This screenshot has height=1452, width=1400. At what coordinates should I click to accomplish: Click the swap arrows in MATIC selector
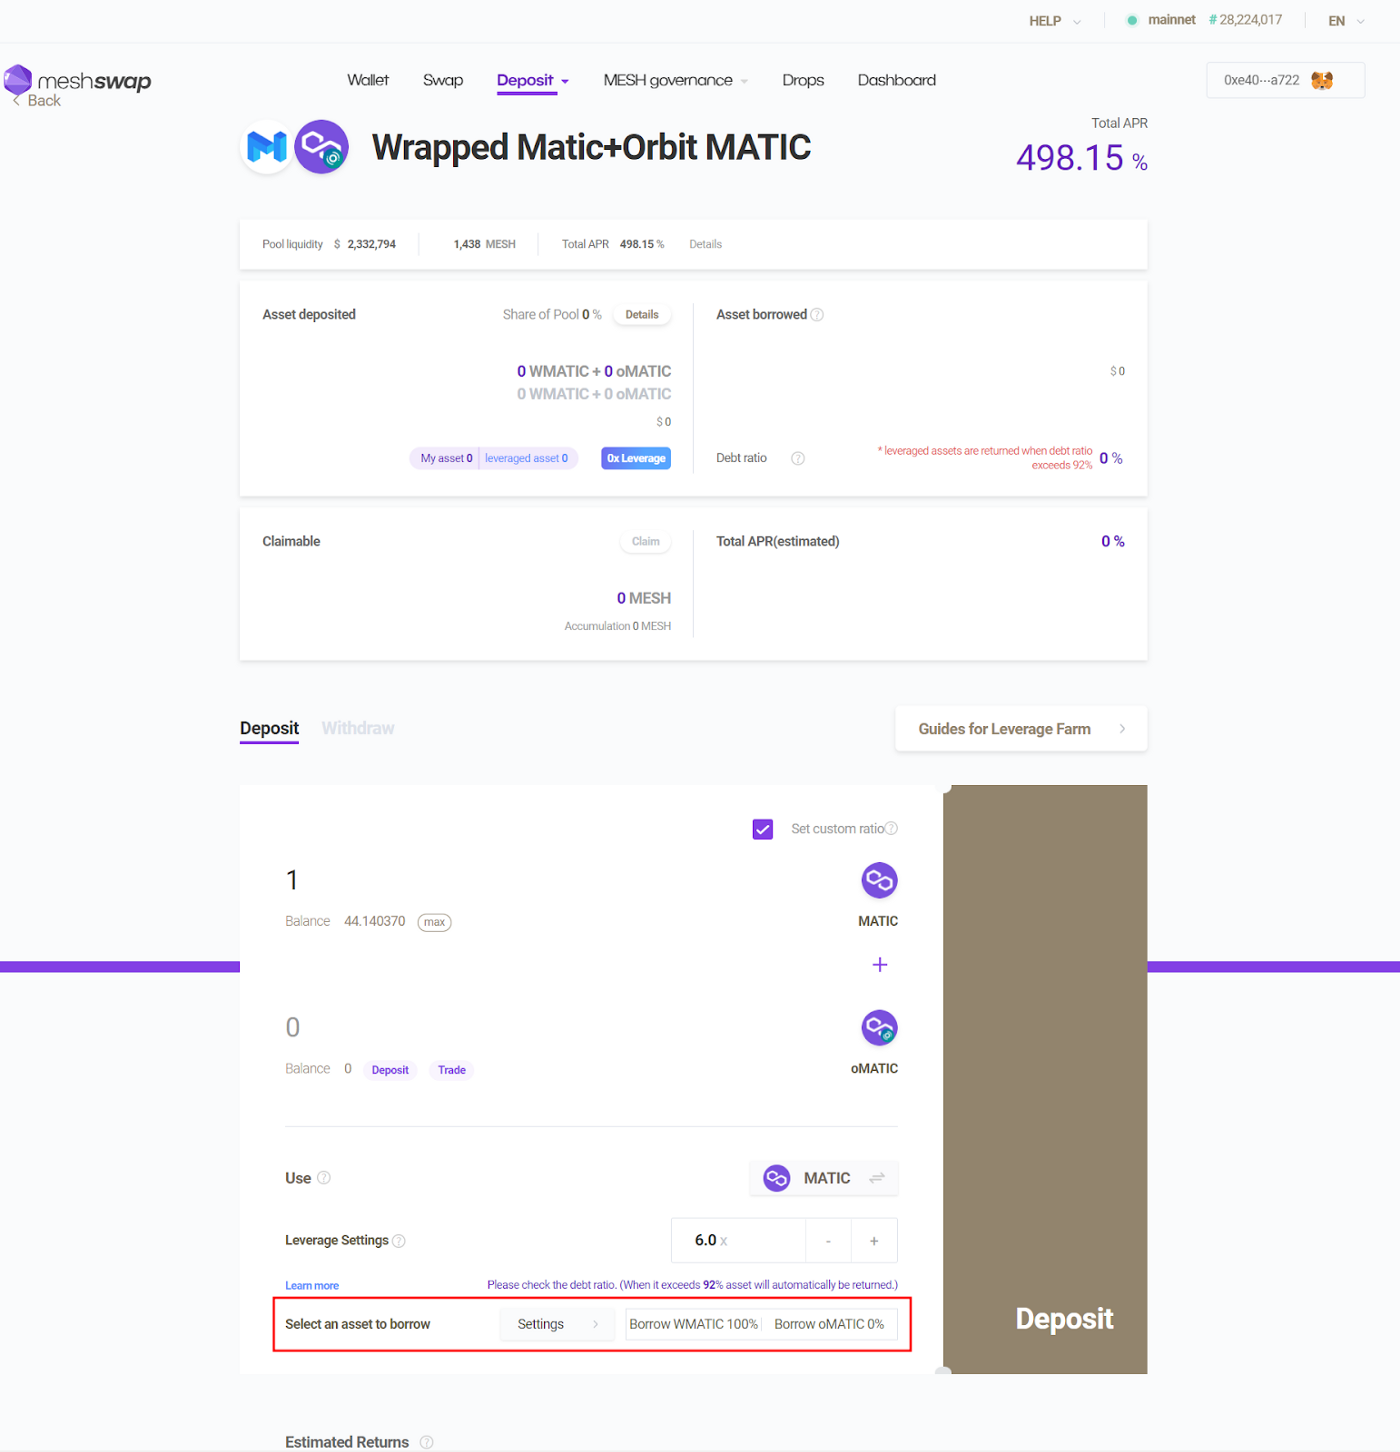(877, 1178)
